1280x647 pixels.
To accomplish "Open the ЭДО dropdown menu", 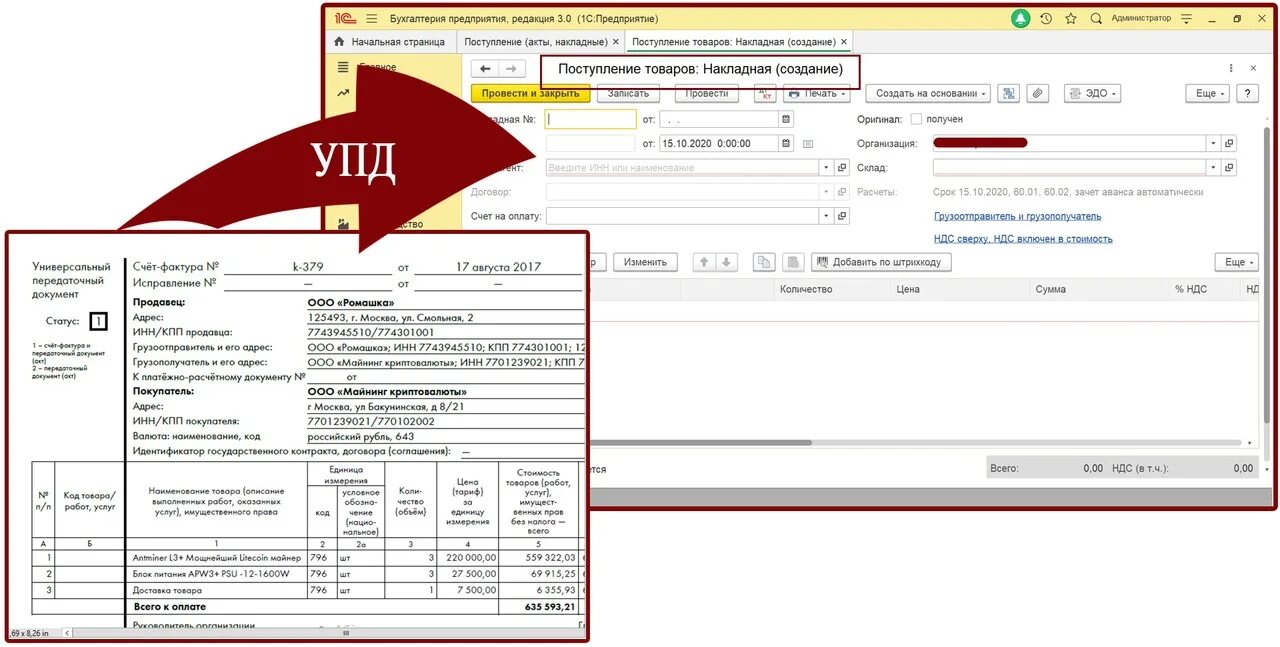I will coord(1092,93).
